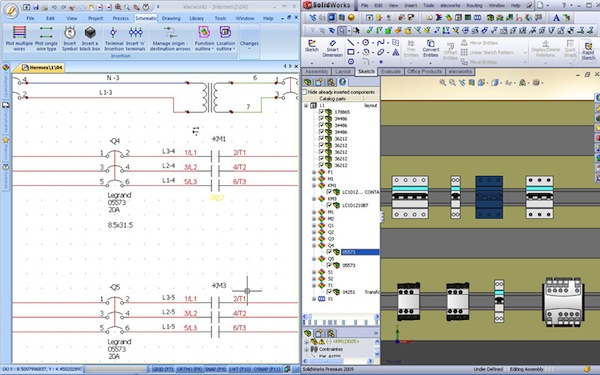Switch to Evaluate tab in SolidWorks
The height and width of the screenshot is (375, 600).
coord(391,72)
